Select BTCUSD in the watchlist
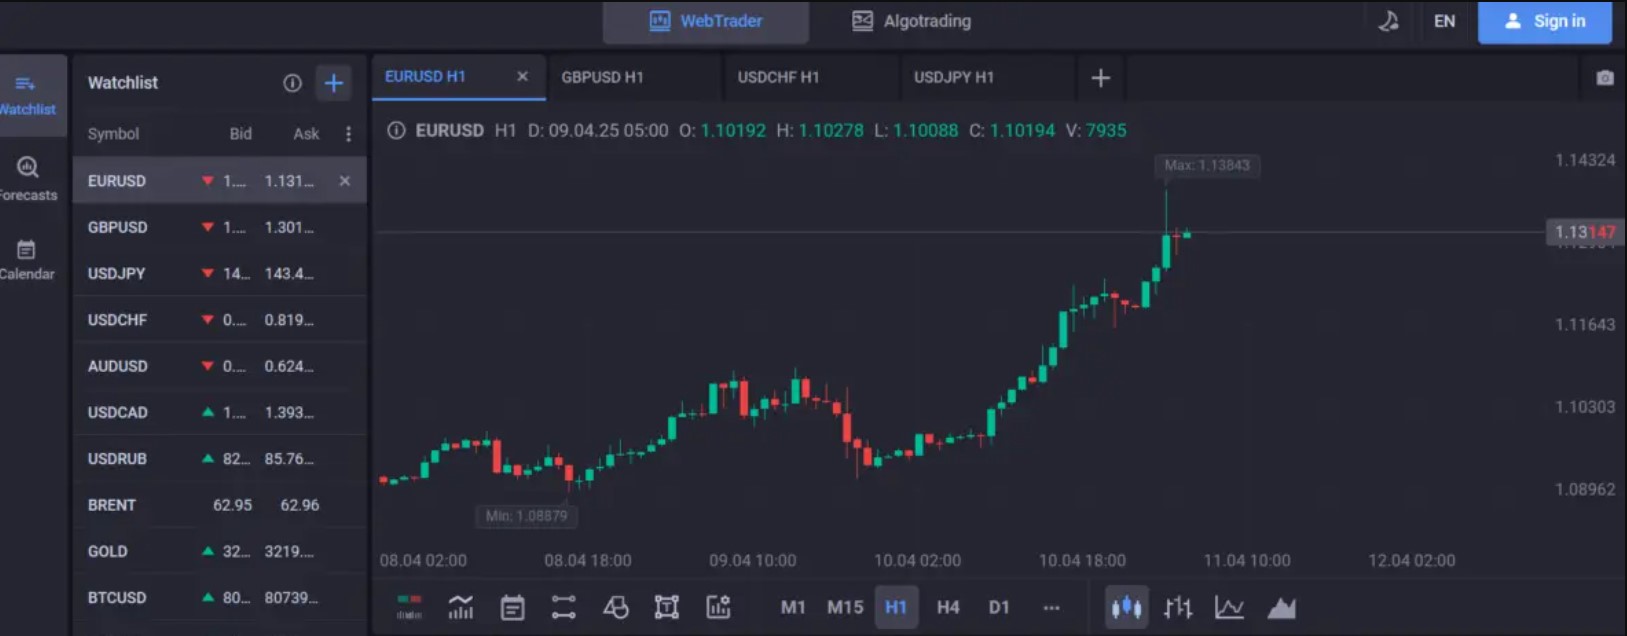Screen dimensions: 1627x636 click(x=219, y=598)
